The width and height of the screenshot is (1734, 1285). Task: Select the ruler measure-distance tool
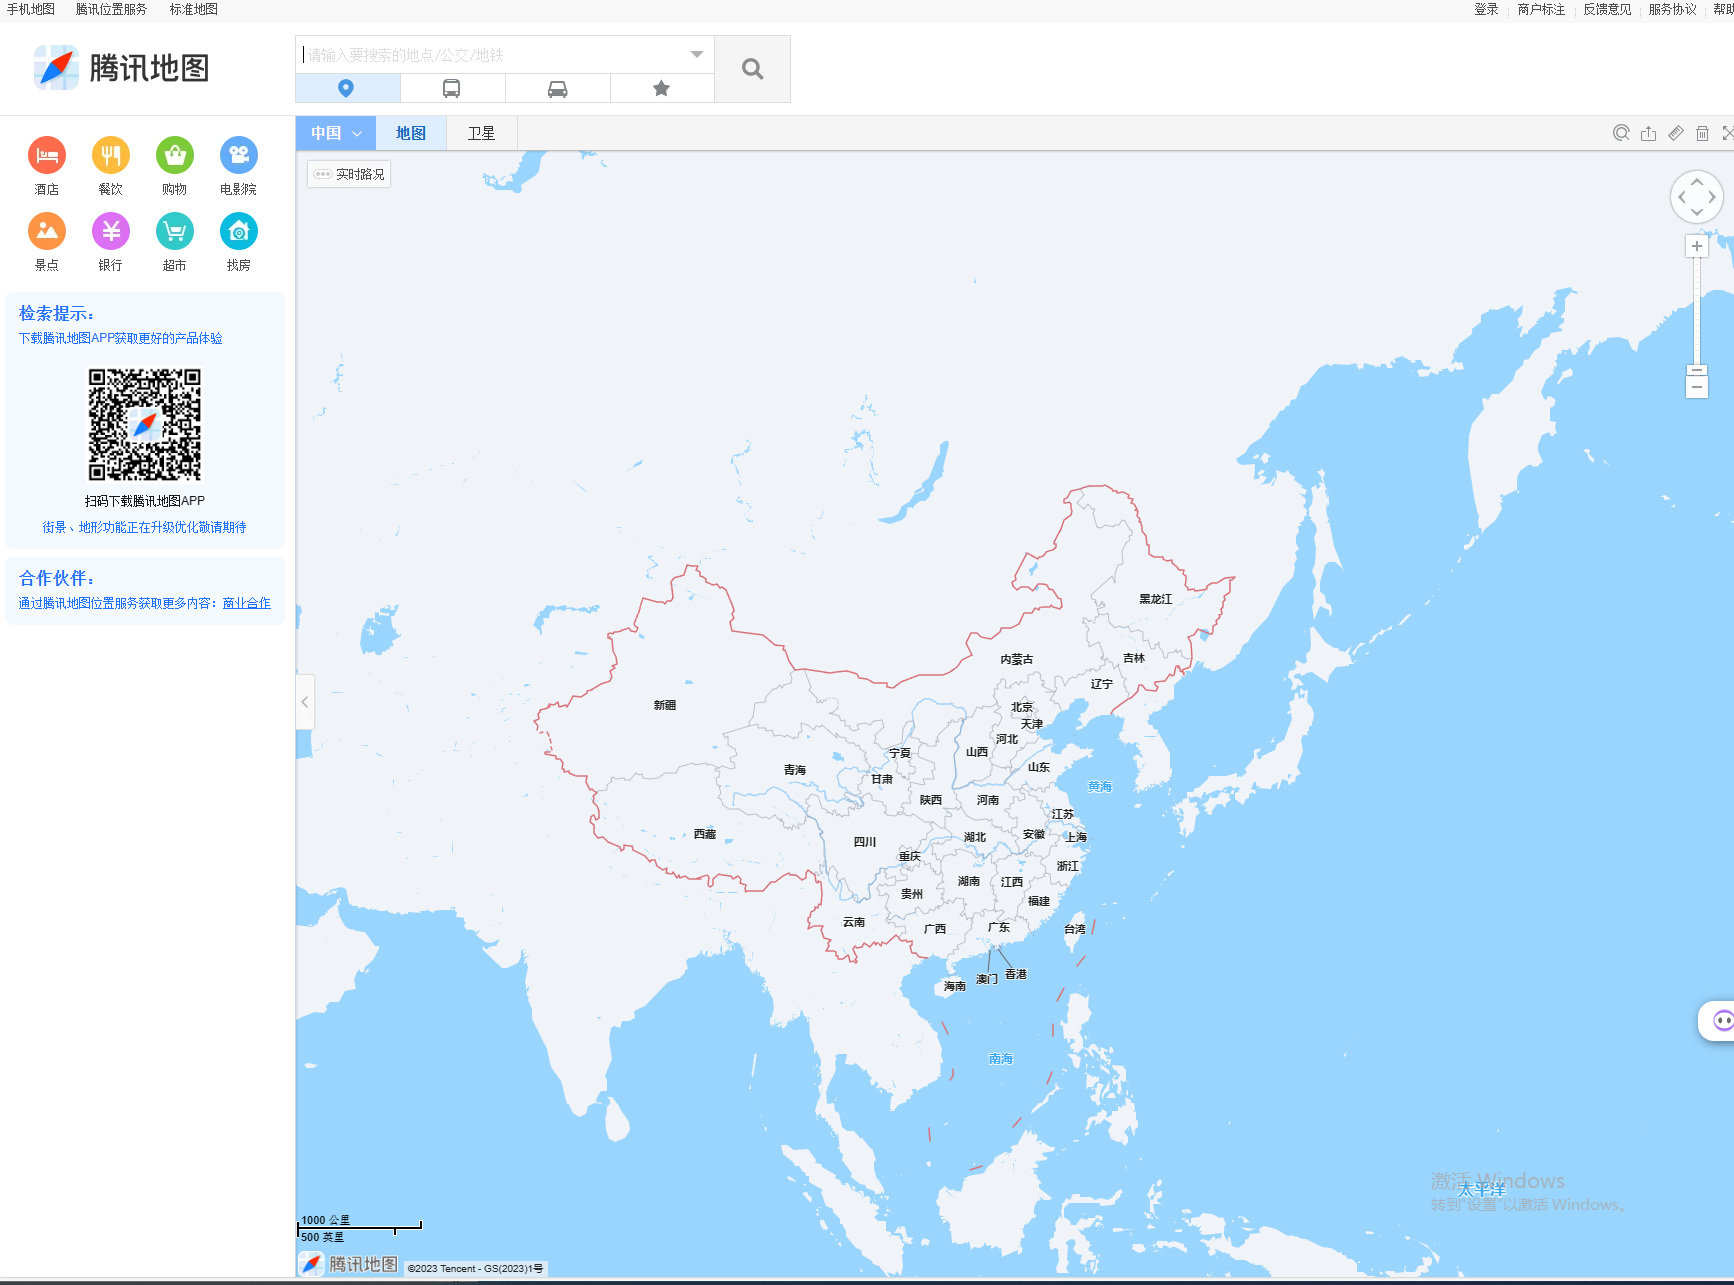[1676, 132]
